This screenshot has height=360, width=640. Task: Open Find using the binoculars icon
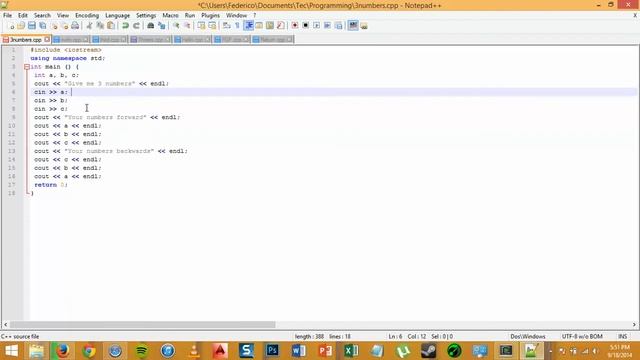151,26
